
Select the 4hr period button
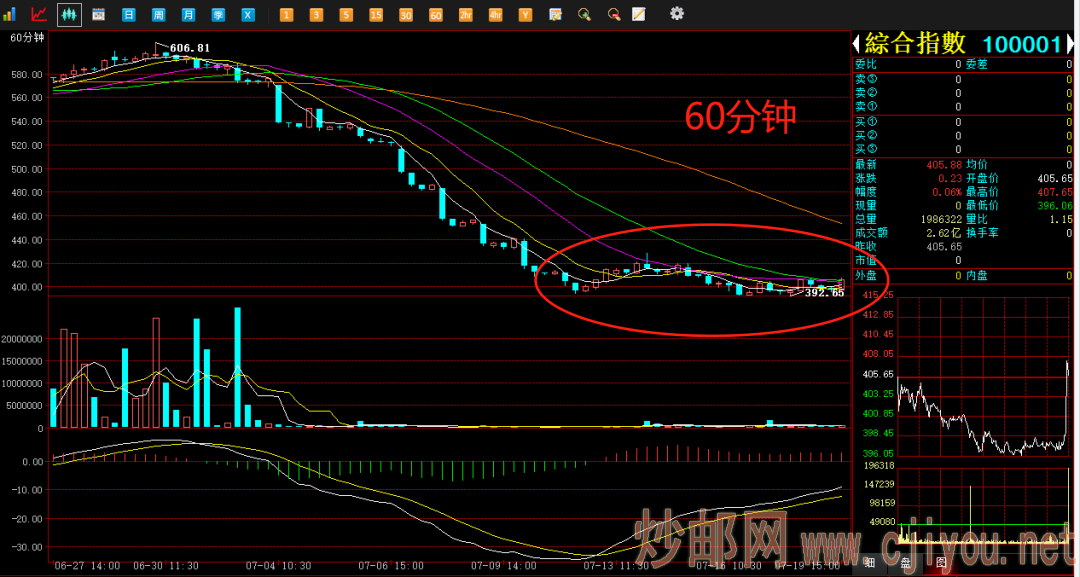pyautogui.click(x=496, y=14)
